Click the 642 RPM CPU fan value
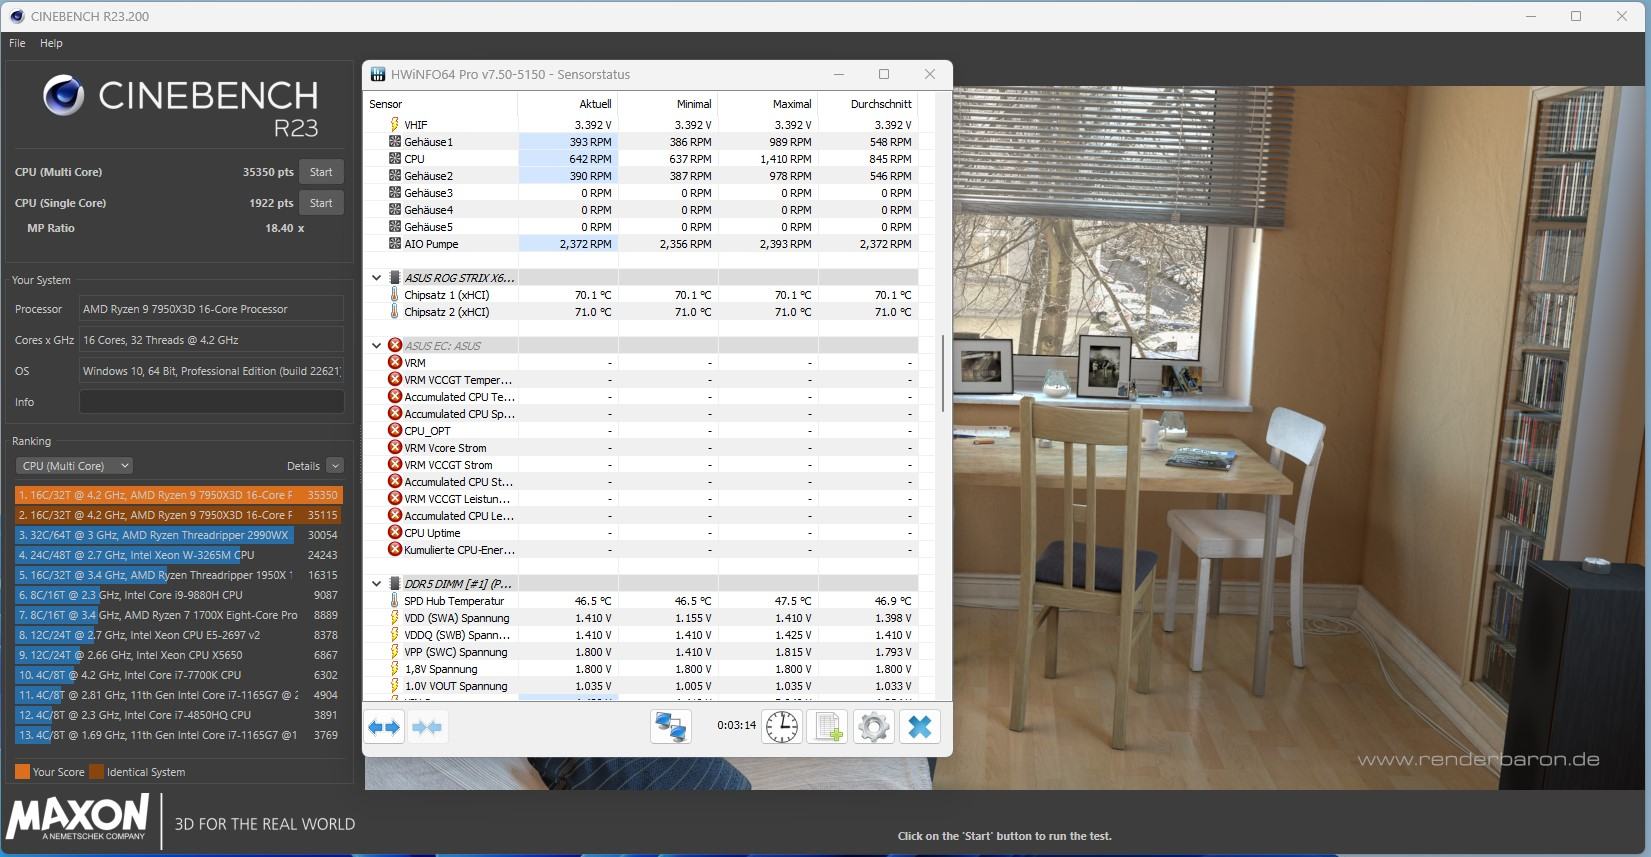This screenshot has width=1651, height=857. 590,159
